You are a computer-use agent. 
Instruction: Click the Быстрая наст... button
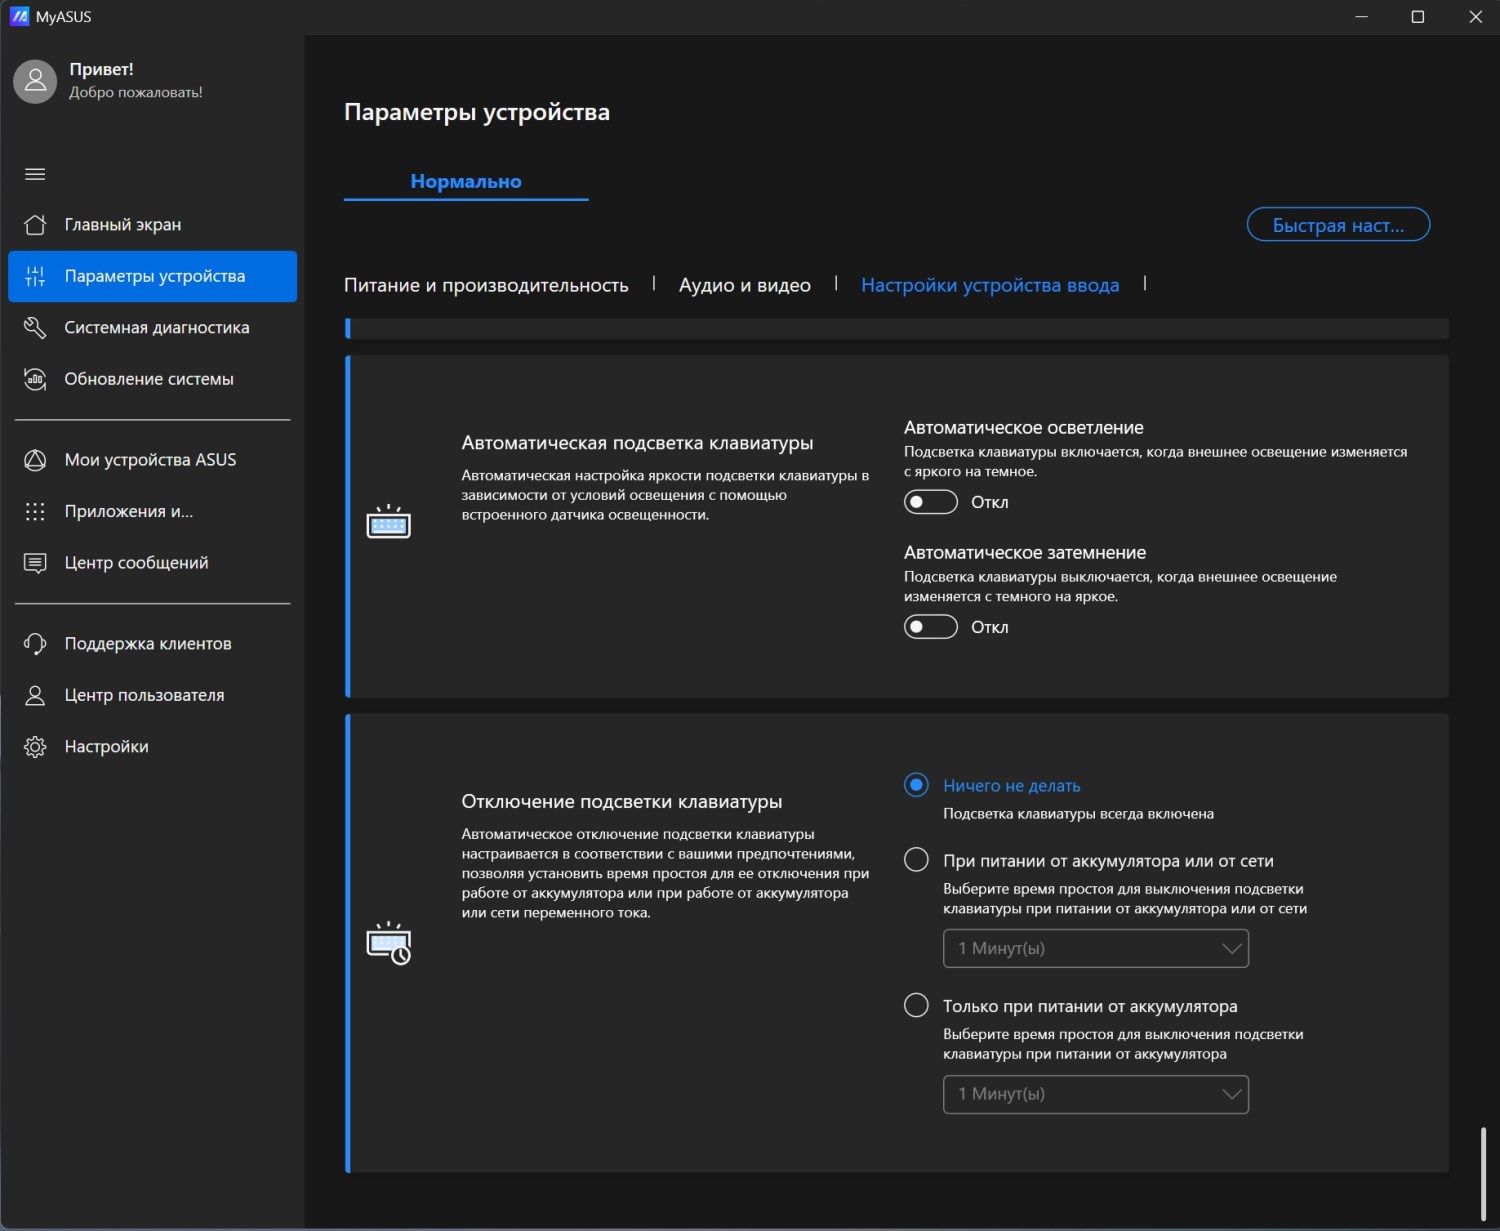[x=1337, y=225]
